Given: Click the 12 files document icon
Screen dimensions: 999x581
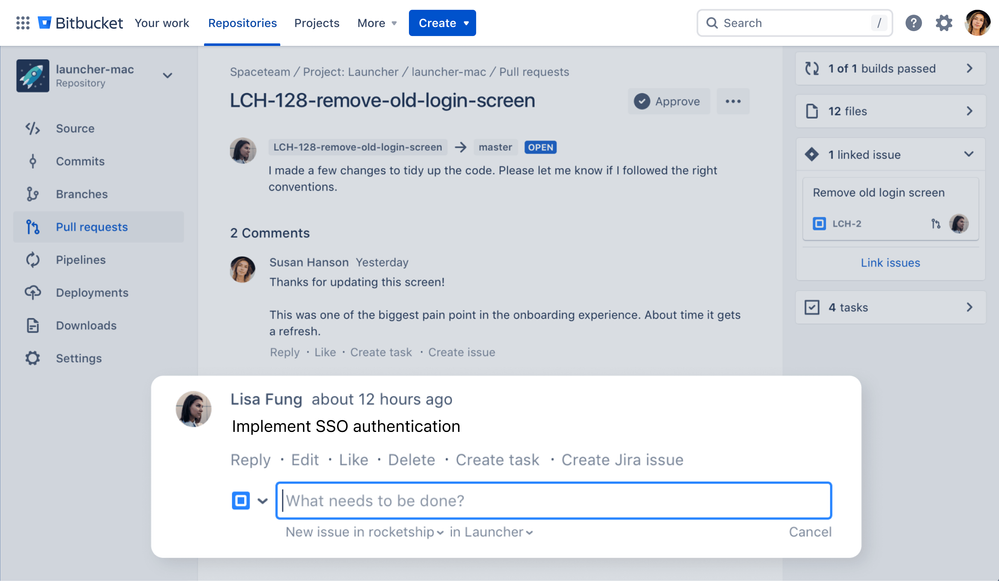Looking at the screenshot, I should pyautogui.click(x=812, y=111).
